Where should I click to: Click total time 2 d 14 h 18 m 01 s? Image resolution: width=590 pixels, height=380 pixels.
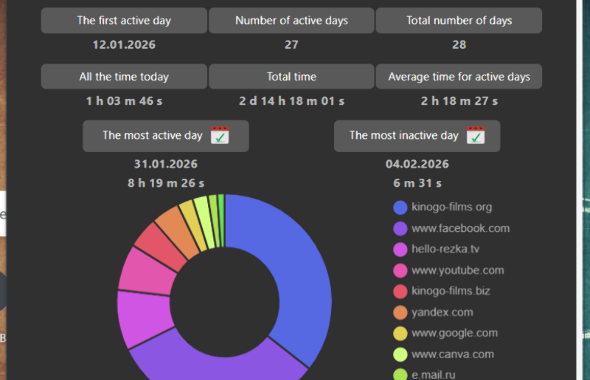(x=292, y=101)
